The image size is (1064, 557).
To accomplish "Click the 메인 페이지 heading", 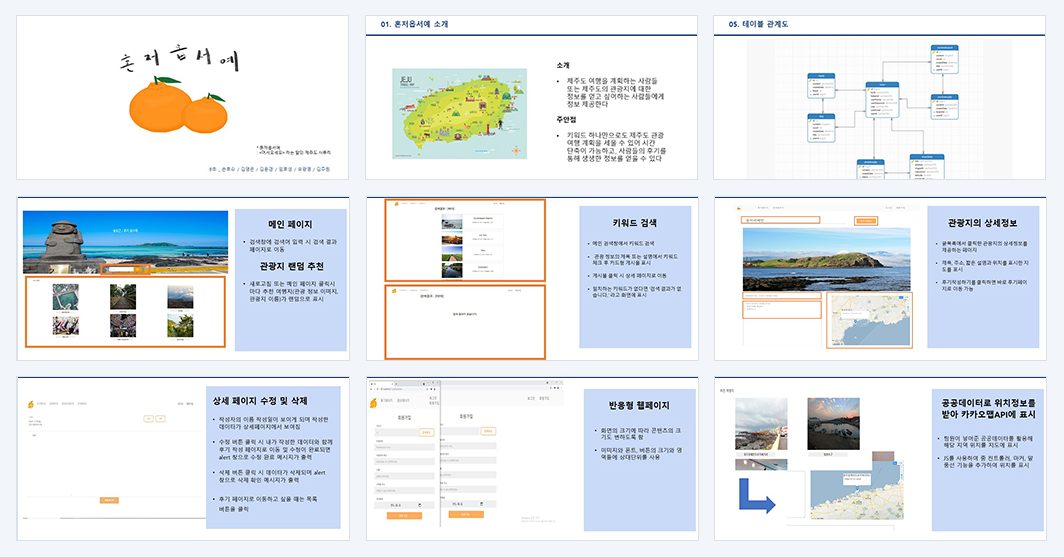I will (290, 224).
